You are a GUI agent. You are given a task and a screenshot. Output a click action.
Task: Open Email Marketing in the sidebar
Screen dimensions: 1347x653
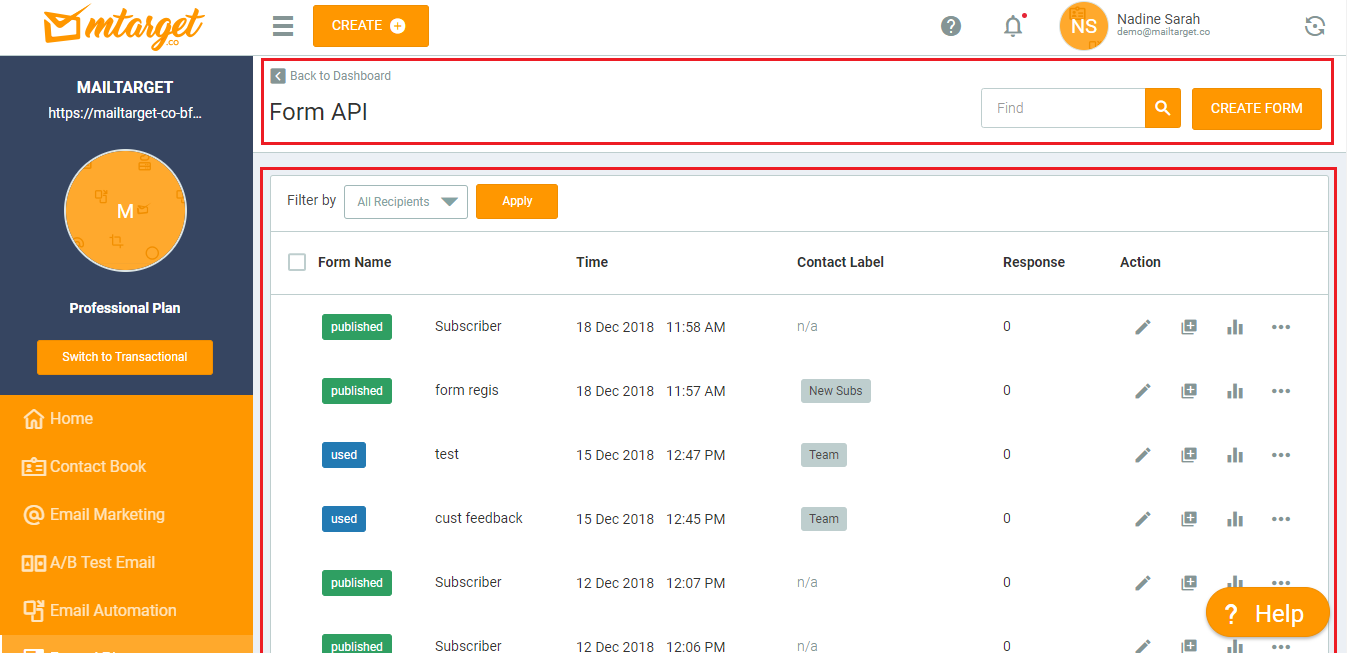pyautogui.click(x=126, y=515)
